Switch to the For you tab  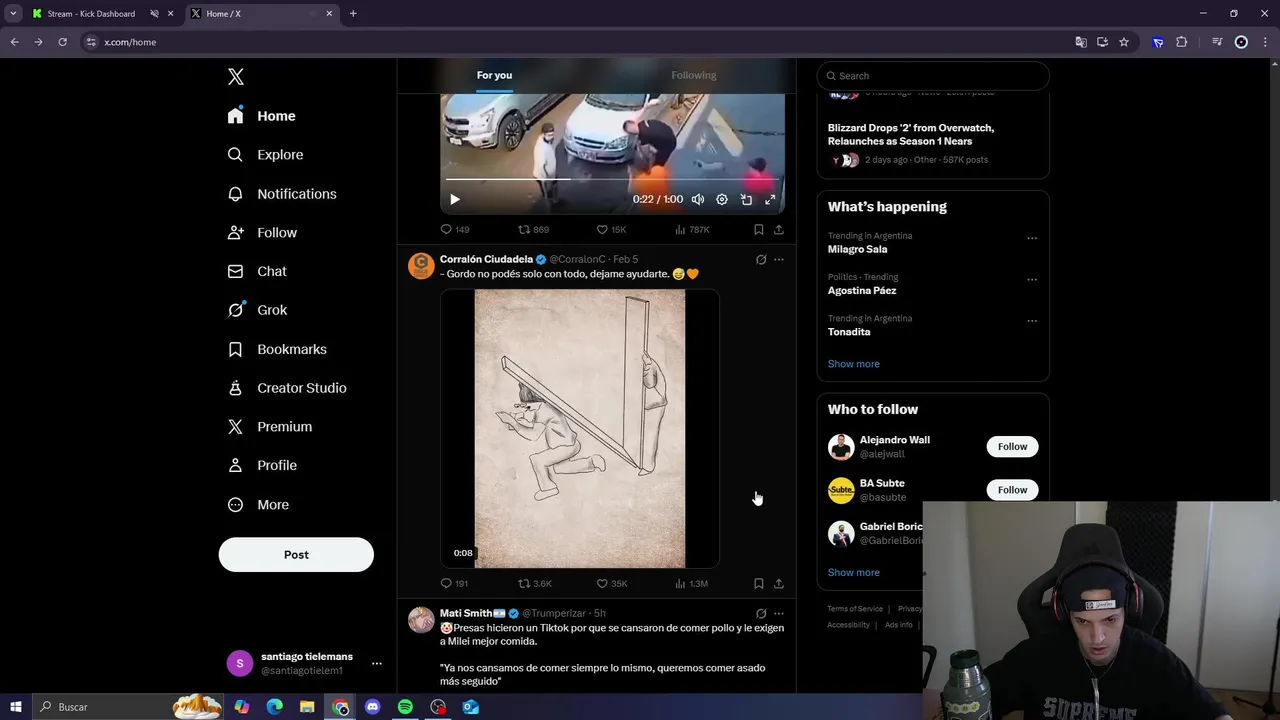[494, 75]
